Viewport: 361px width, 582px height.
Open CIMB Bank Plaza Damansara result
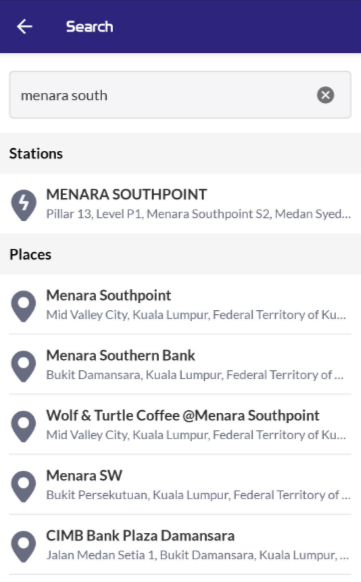pyautogui.click(x=180, y=545)
